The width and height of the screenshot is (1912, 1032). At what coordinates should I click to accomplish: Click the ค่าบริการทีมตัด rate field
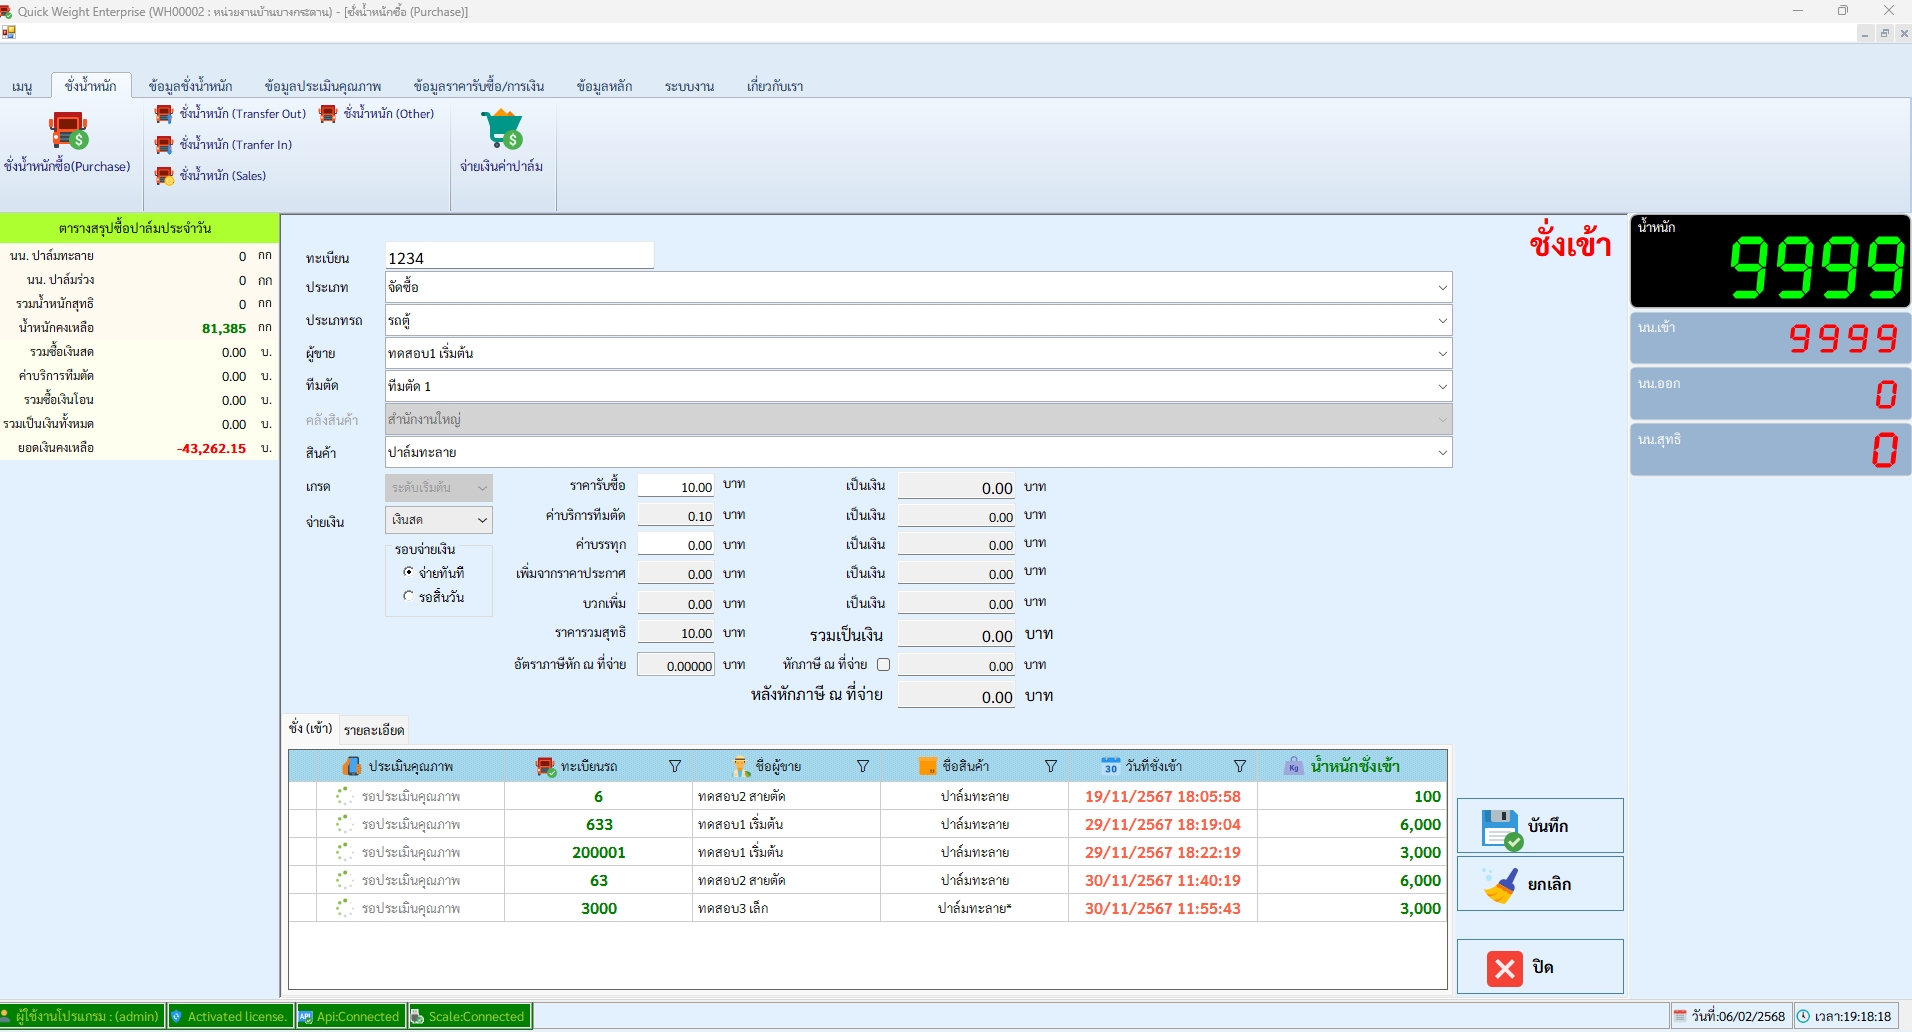(x=676, y=516)
